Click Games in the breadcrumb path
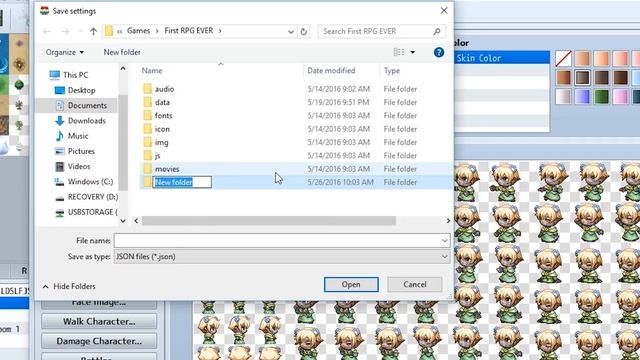Viewport: 640px width, 360px height. pos(138,31)
